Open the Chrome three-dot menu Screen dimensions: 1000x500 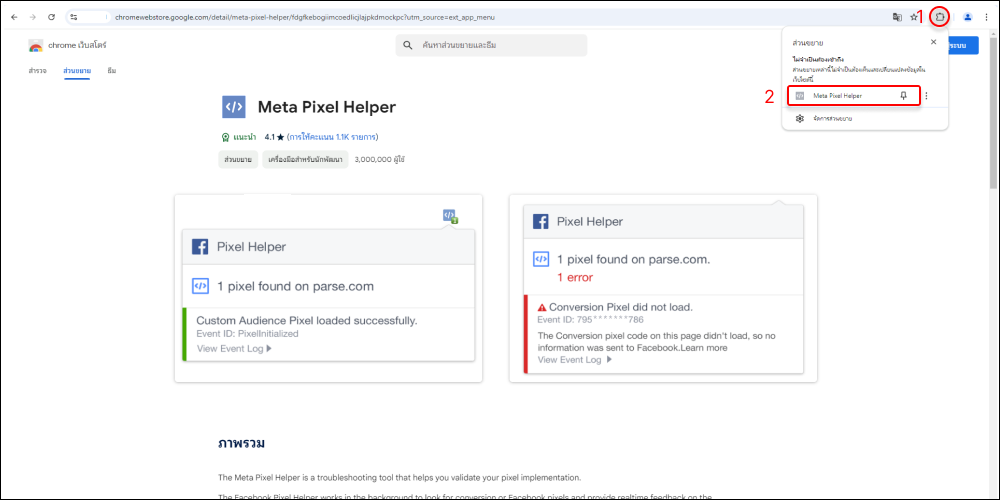coord(987,17)
